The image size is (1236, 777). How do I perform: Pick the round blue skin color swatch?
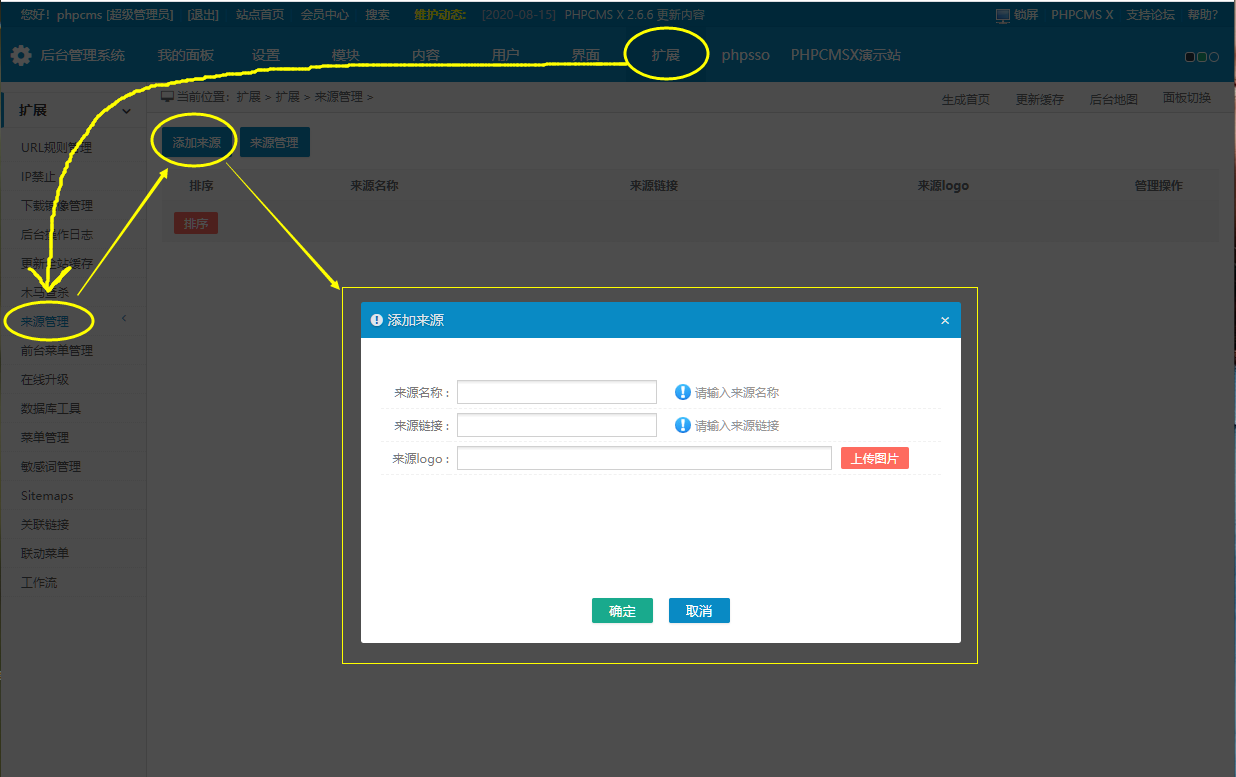(x=1214, y=57)
